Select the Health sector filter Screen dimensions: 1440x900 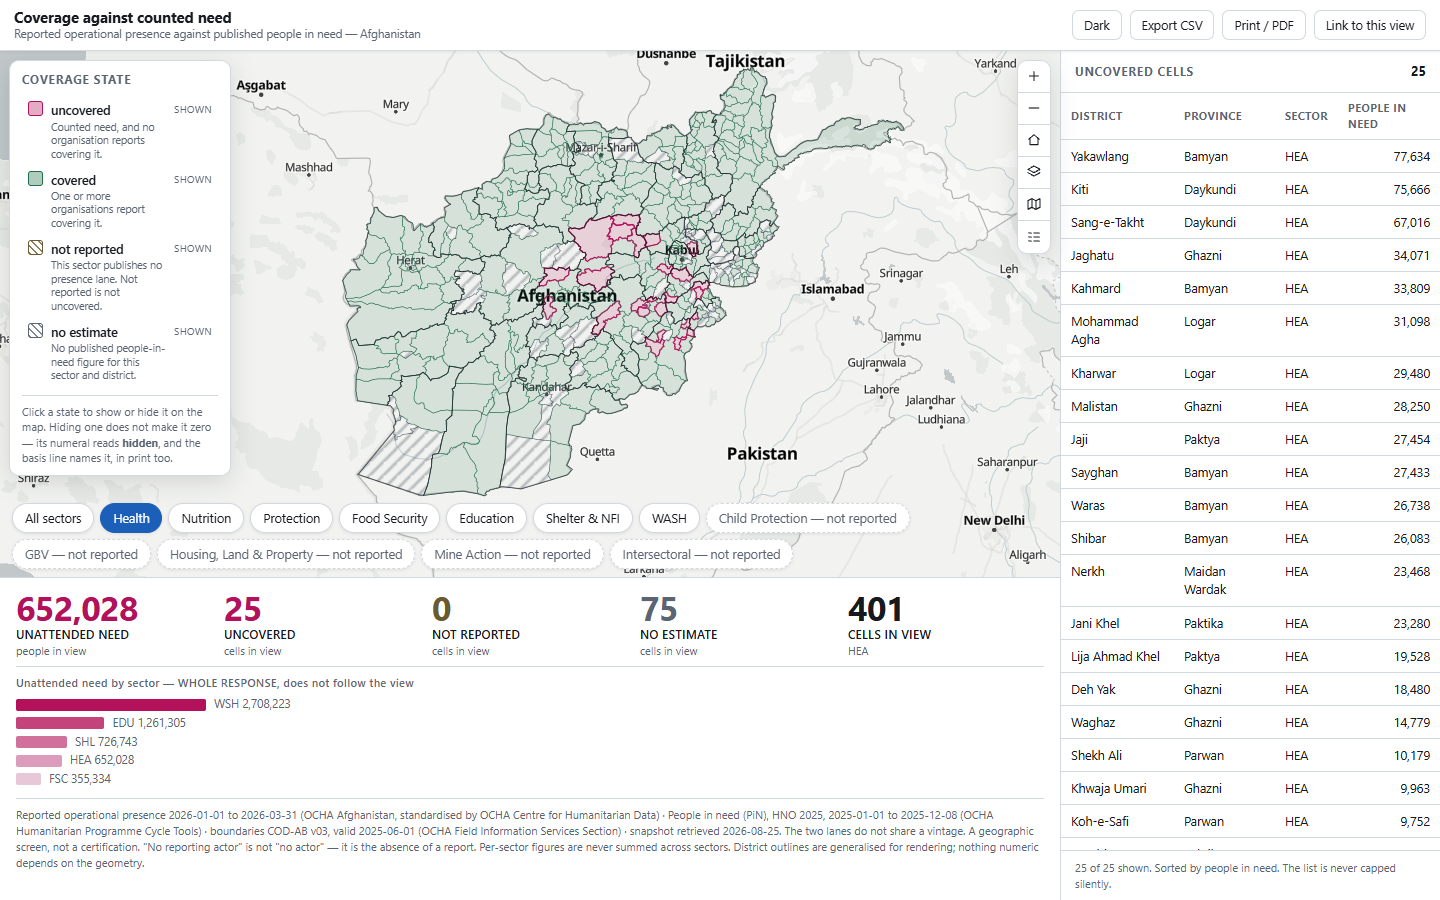[131, 518]
